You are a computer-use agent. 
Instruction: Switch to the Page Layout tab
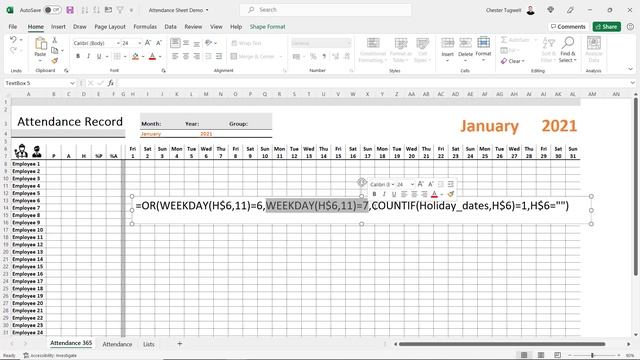[x=110, y=27]
